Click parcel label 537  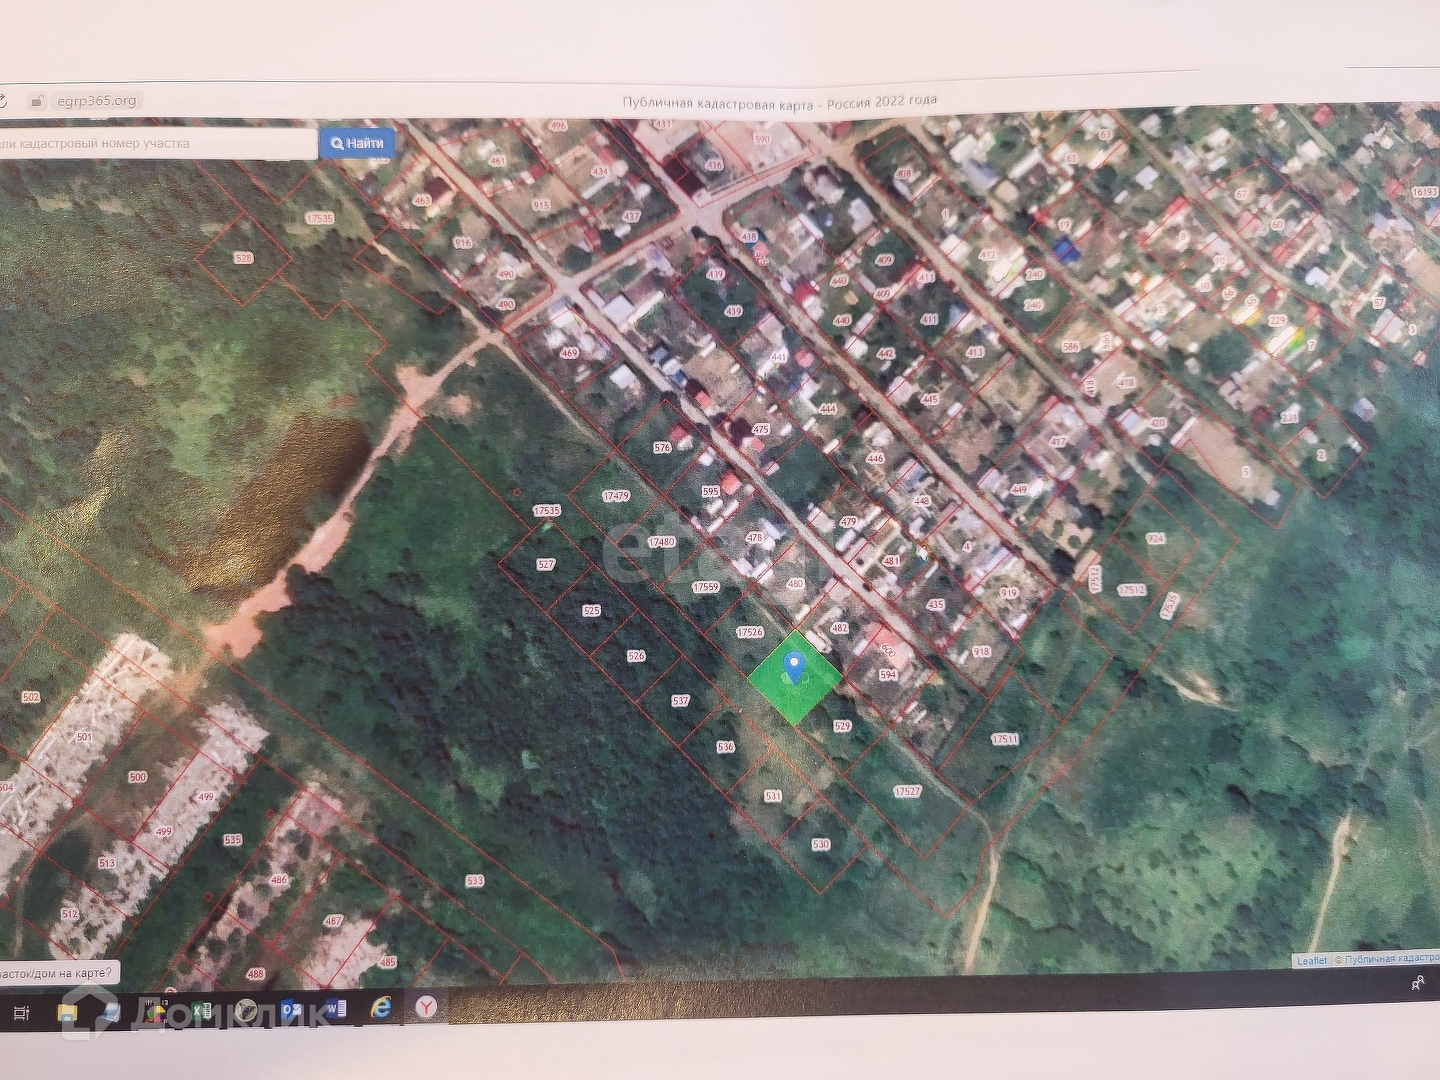point(680,700)
